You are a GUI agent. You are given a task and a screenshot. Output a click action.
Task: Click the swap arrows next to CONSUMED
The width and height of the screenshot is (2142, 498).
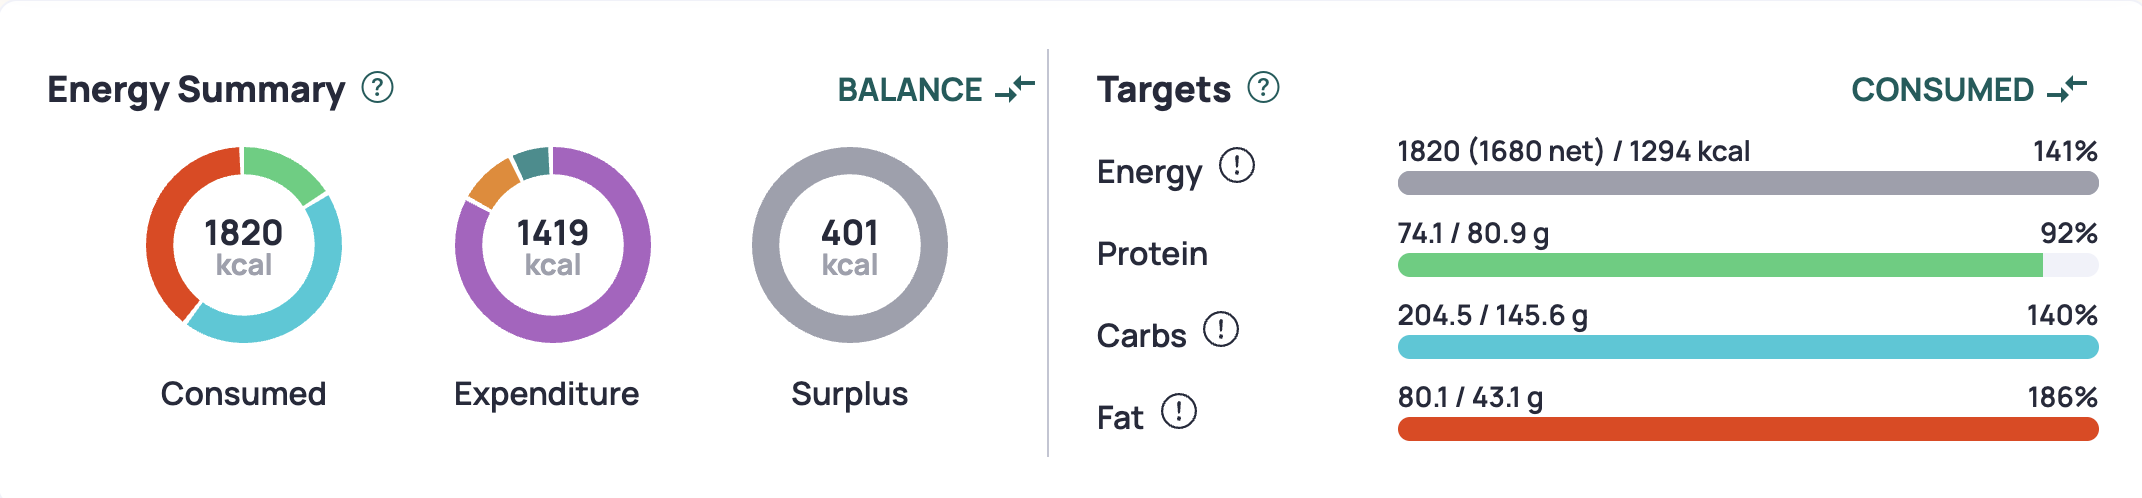[2067, 89]
